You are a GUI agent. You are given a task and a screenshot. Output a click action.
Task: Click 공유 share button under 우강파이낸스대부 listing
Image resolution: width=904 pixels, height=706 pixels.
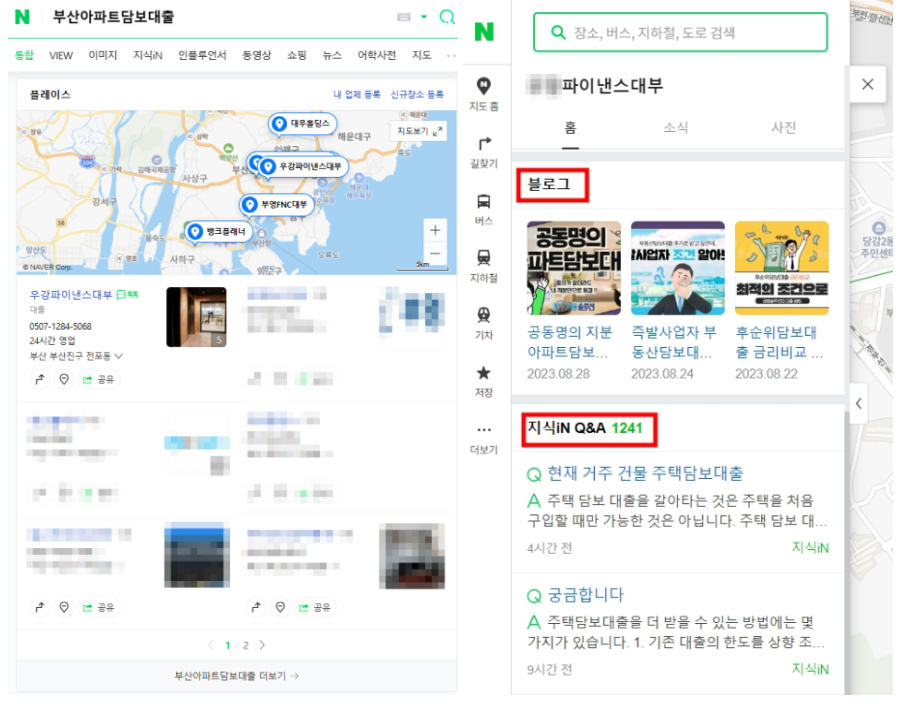99,380
